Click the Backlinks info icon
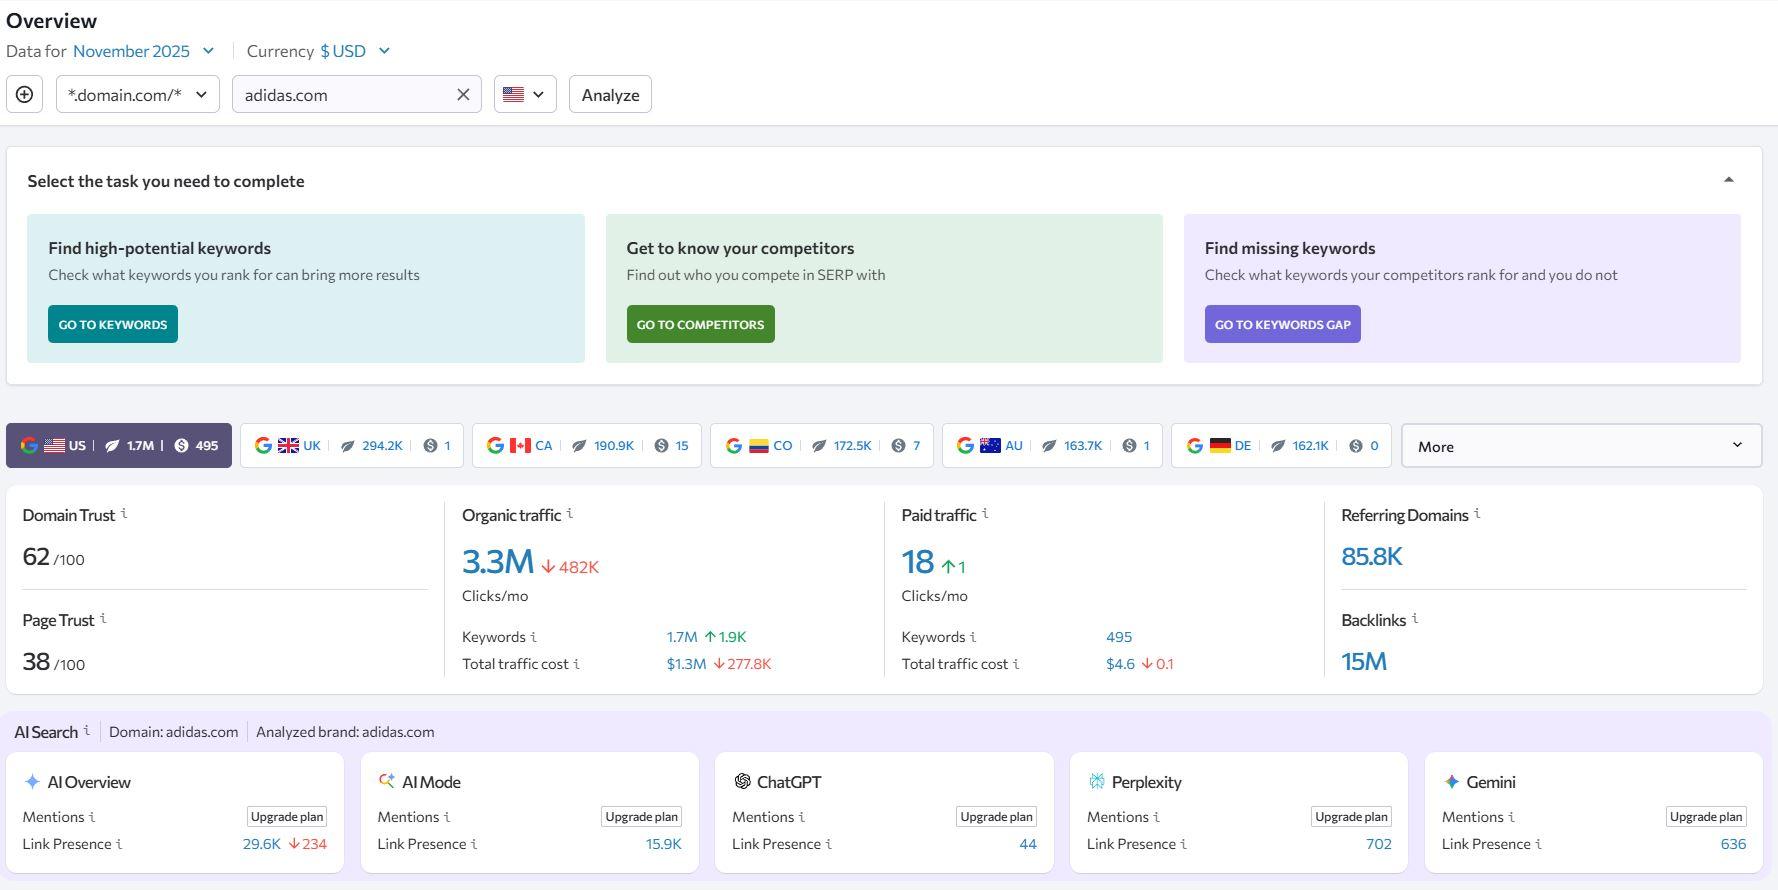The image size is (1778, 890). tap(1415, 618)
